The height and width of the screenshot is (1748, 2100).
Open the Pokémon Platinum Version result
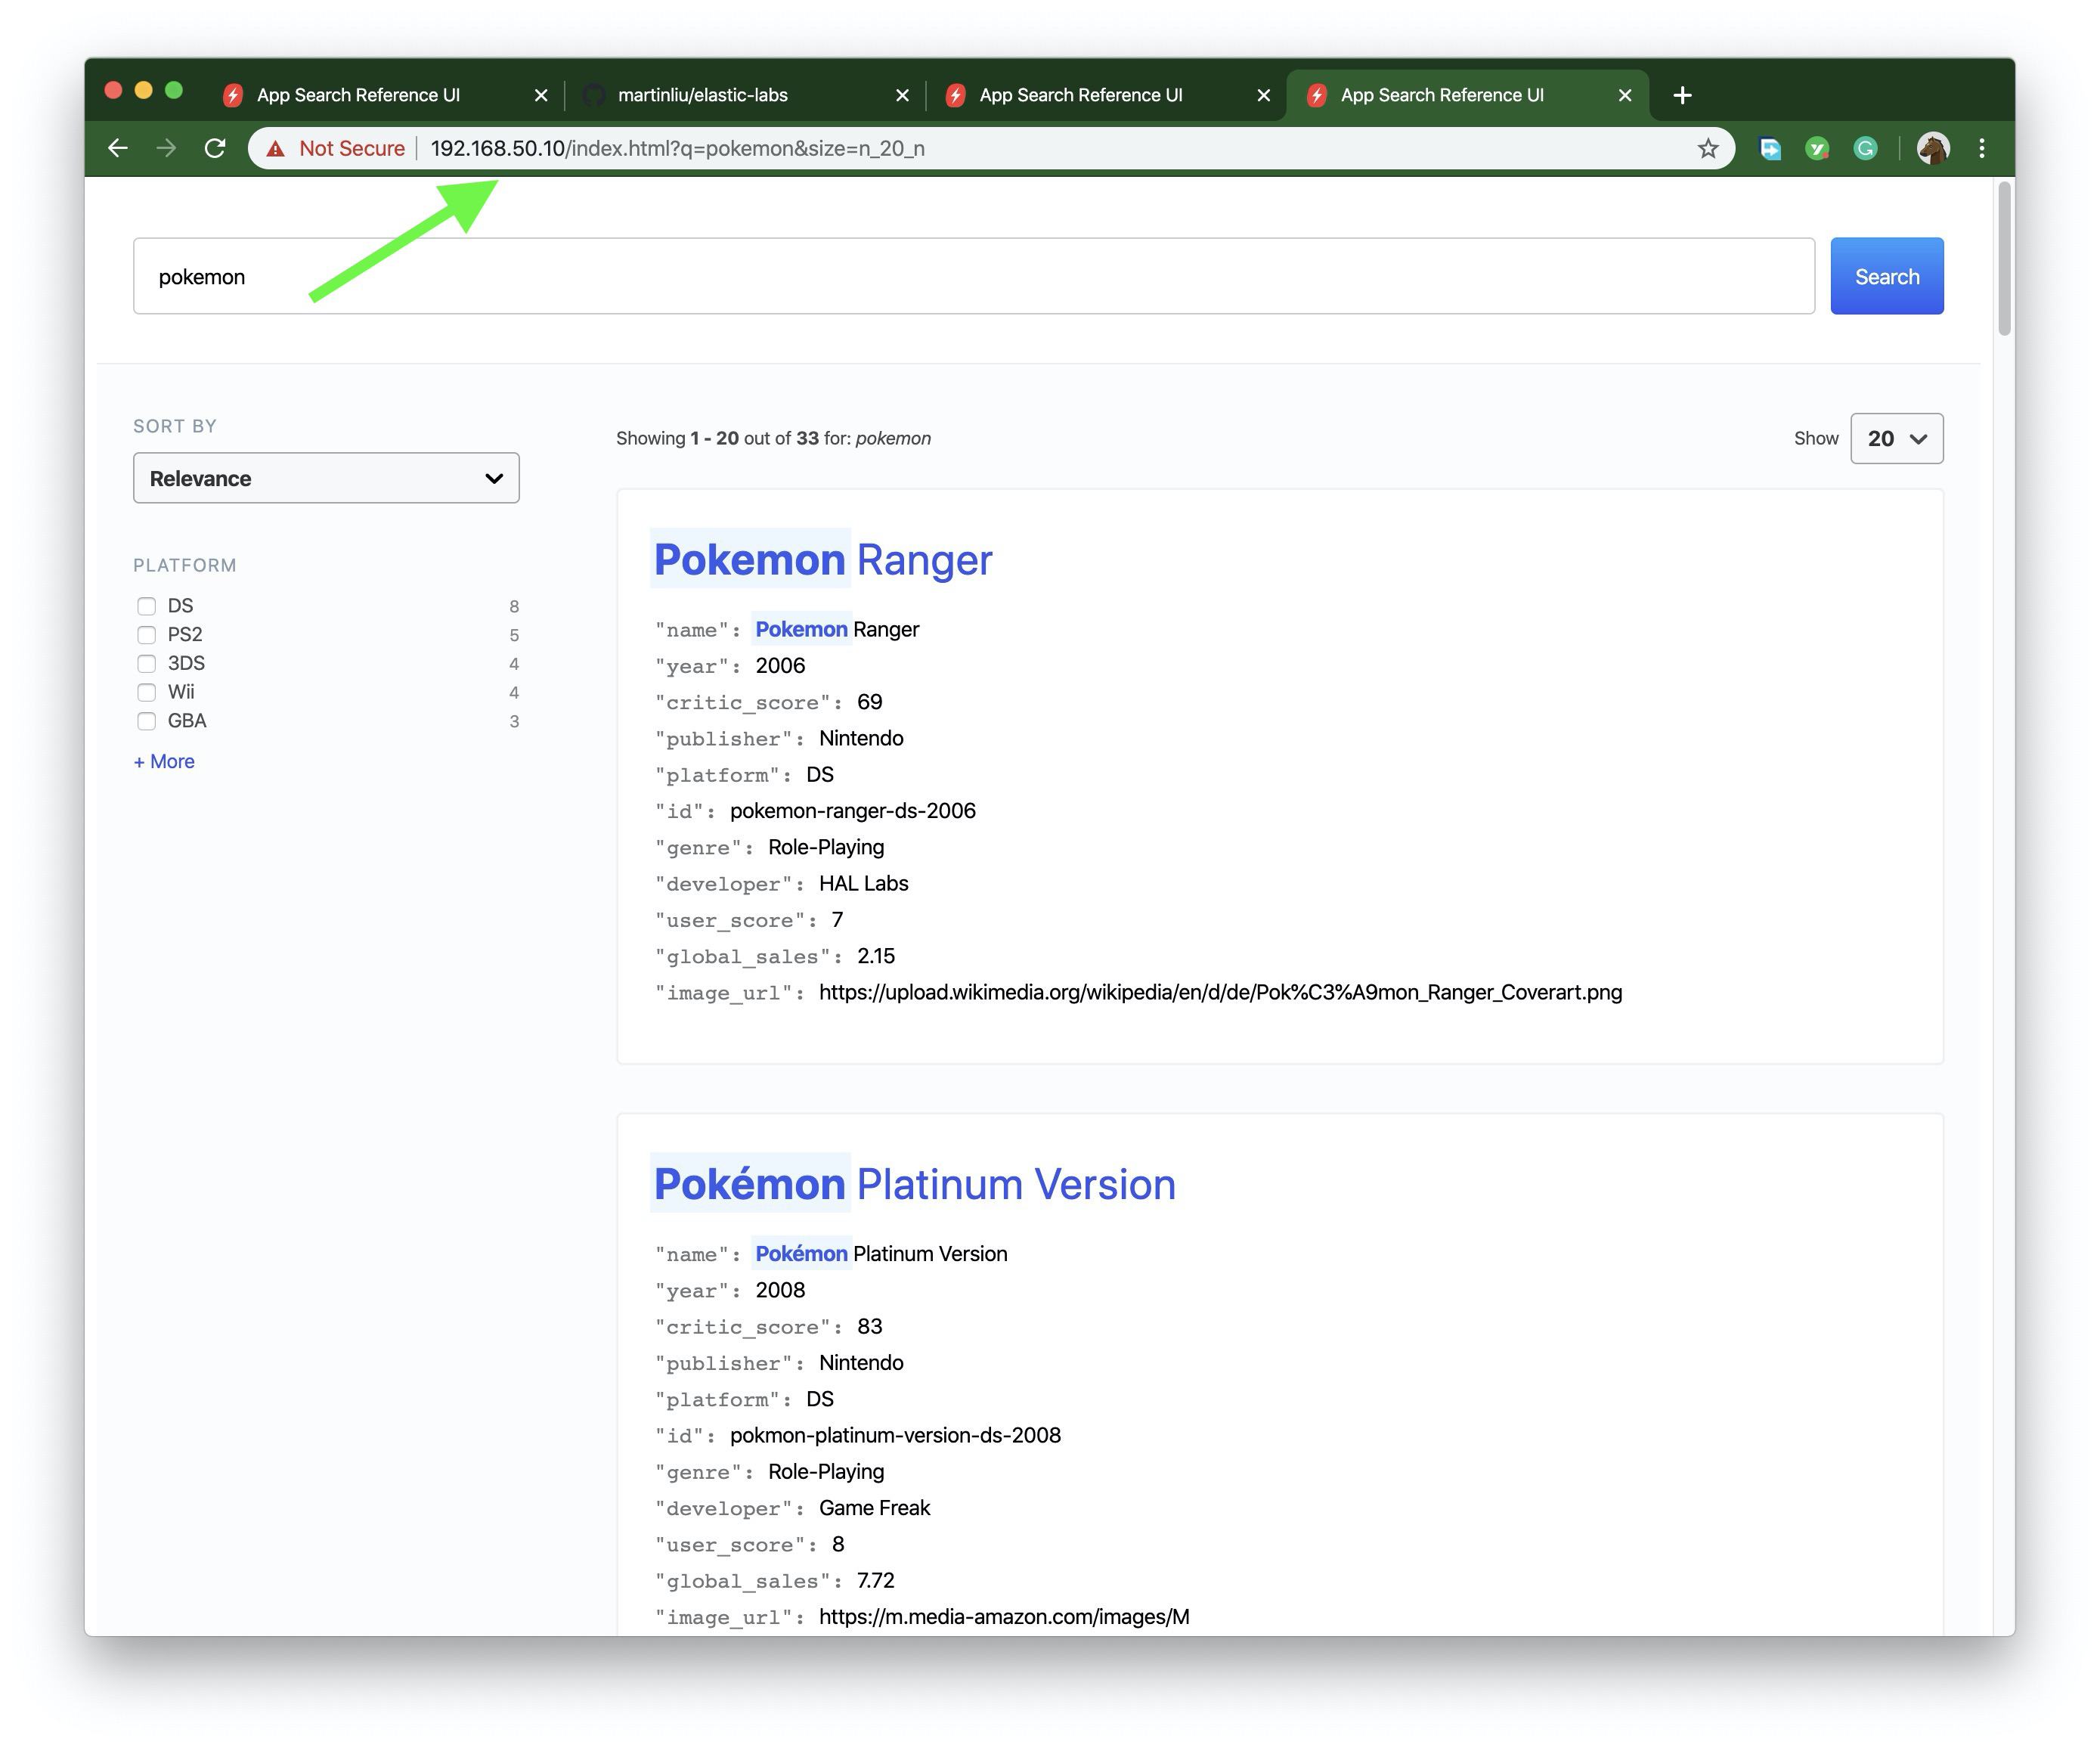click(x=914, y=1184)
